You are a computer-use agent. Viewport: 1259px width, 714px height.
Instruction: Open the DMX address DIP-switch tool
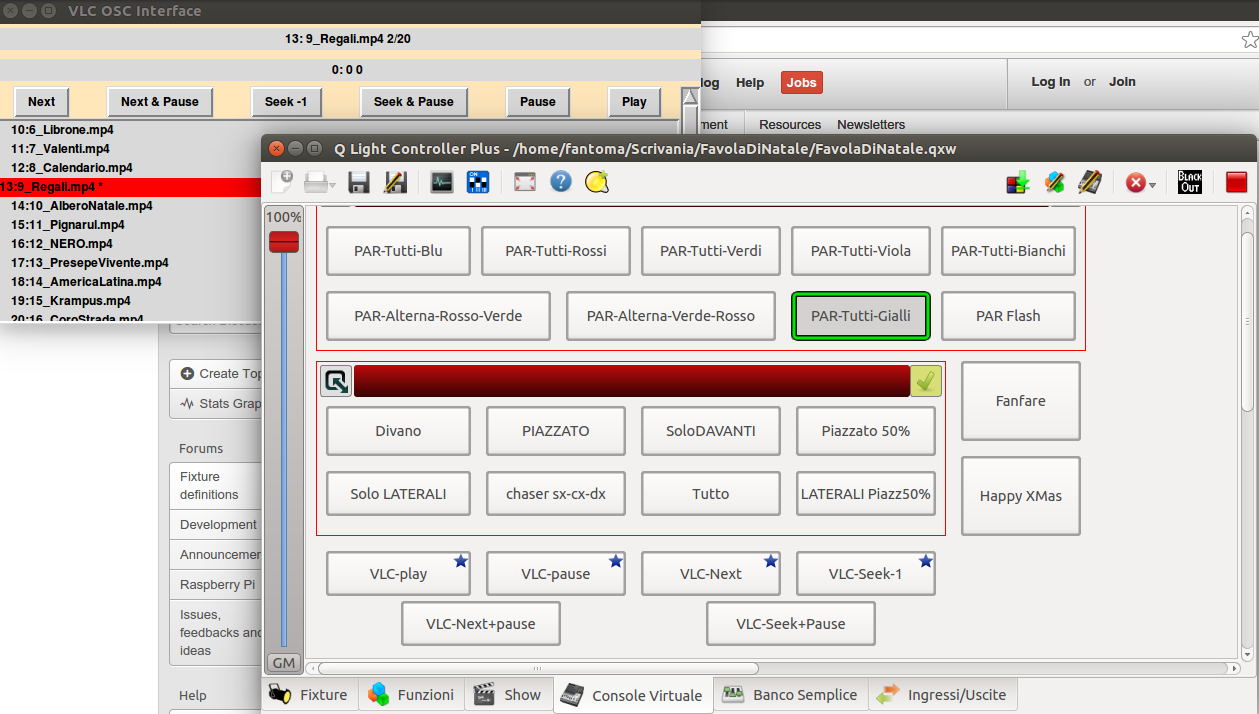[x=478, y=182]
